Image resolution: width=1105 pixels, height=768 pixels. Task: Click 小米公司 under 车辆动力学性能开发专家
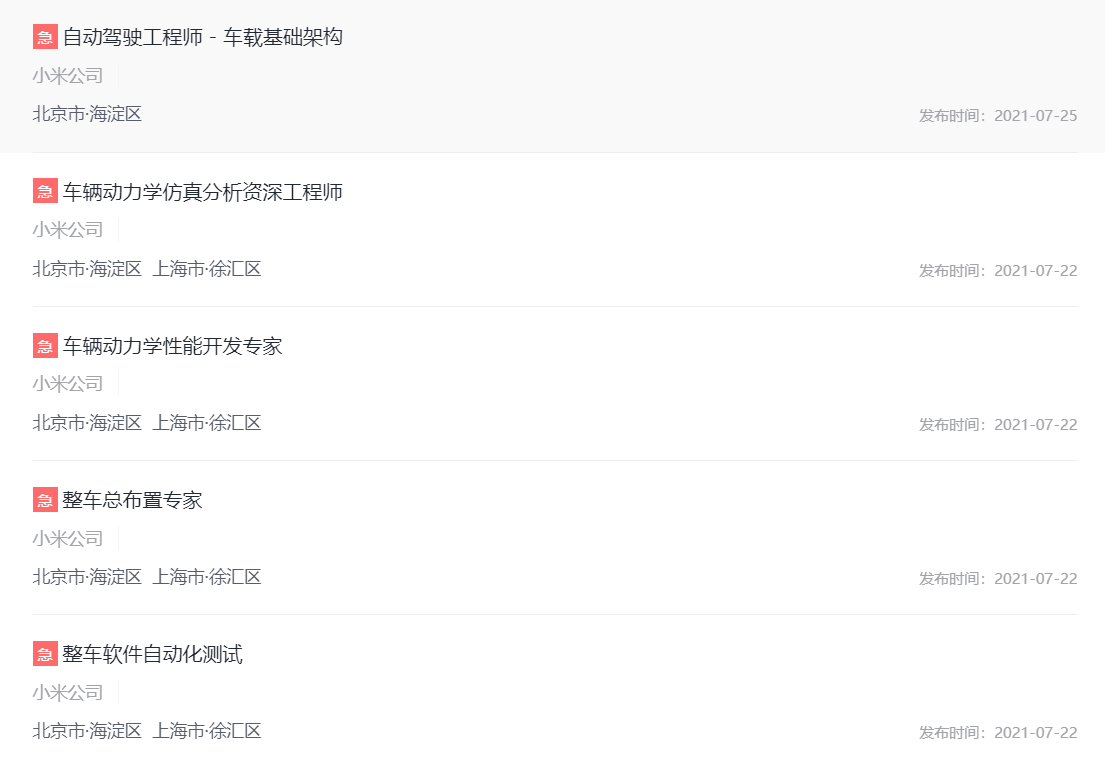tap(68, 384)
